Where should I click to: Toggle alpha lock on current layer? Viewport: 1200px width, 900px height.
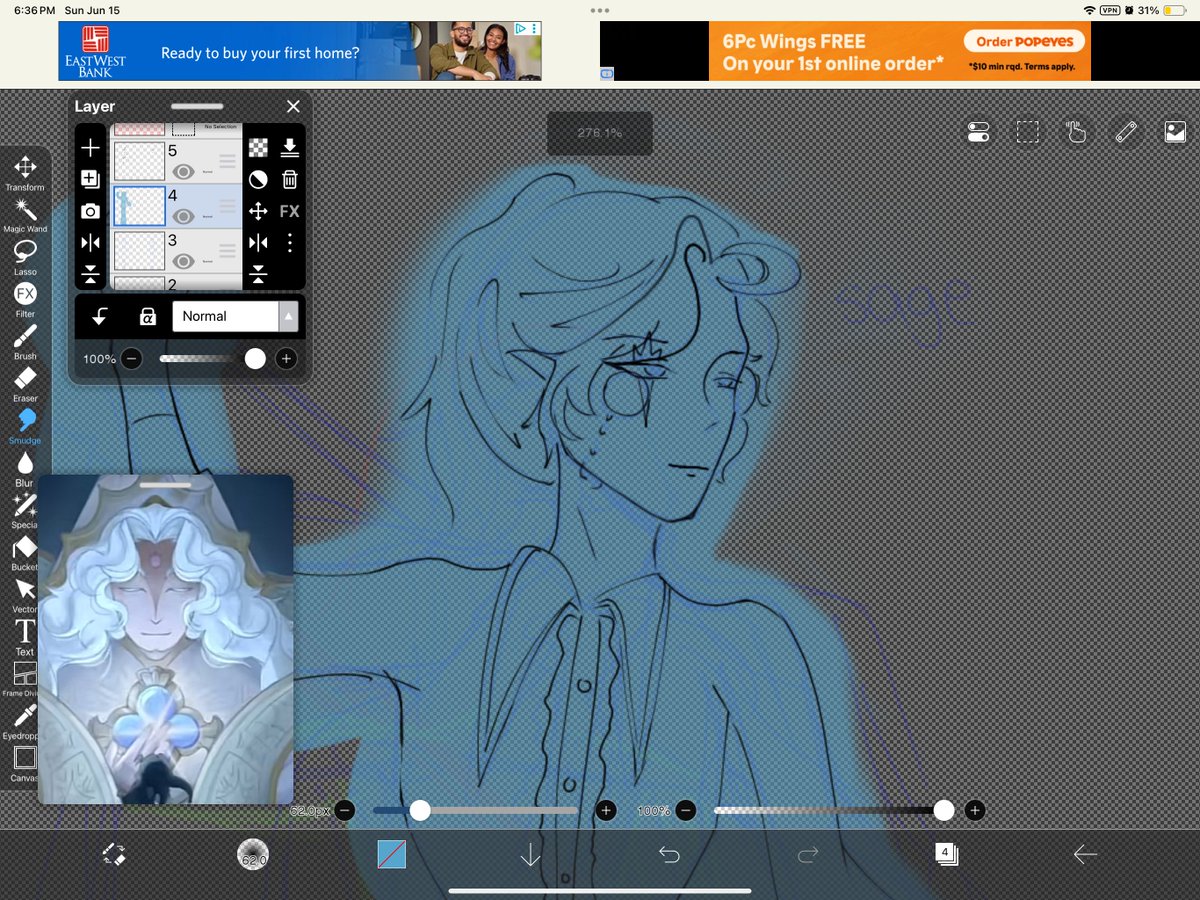point(147,316)
